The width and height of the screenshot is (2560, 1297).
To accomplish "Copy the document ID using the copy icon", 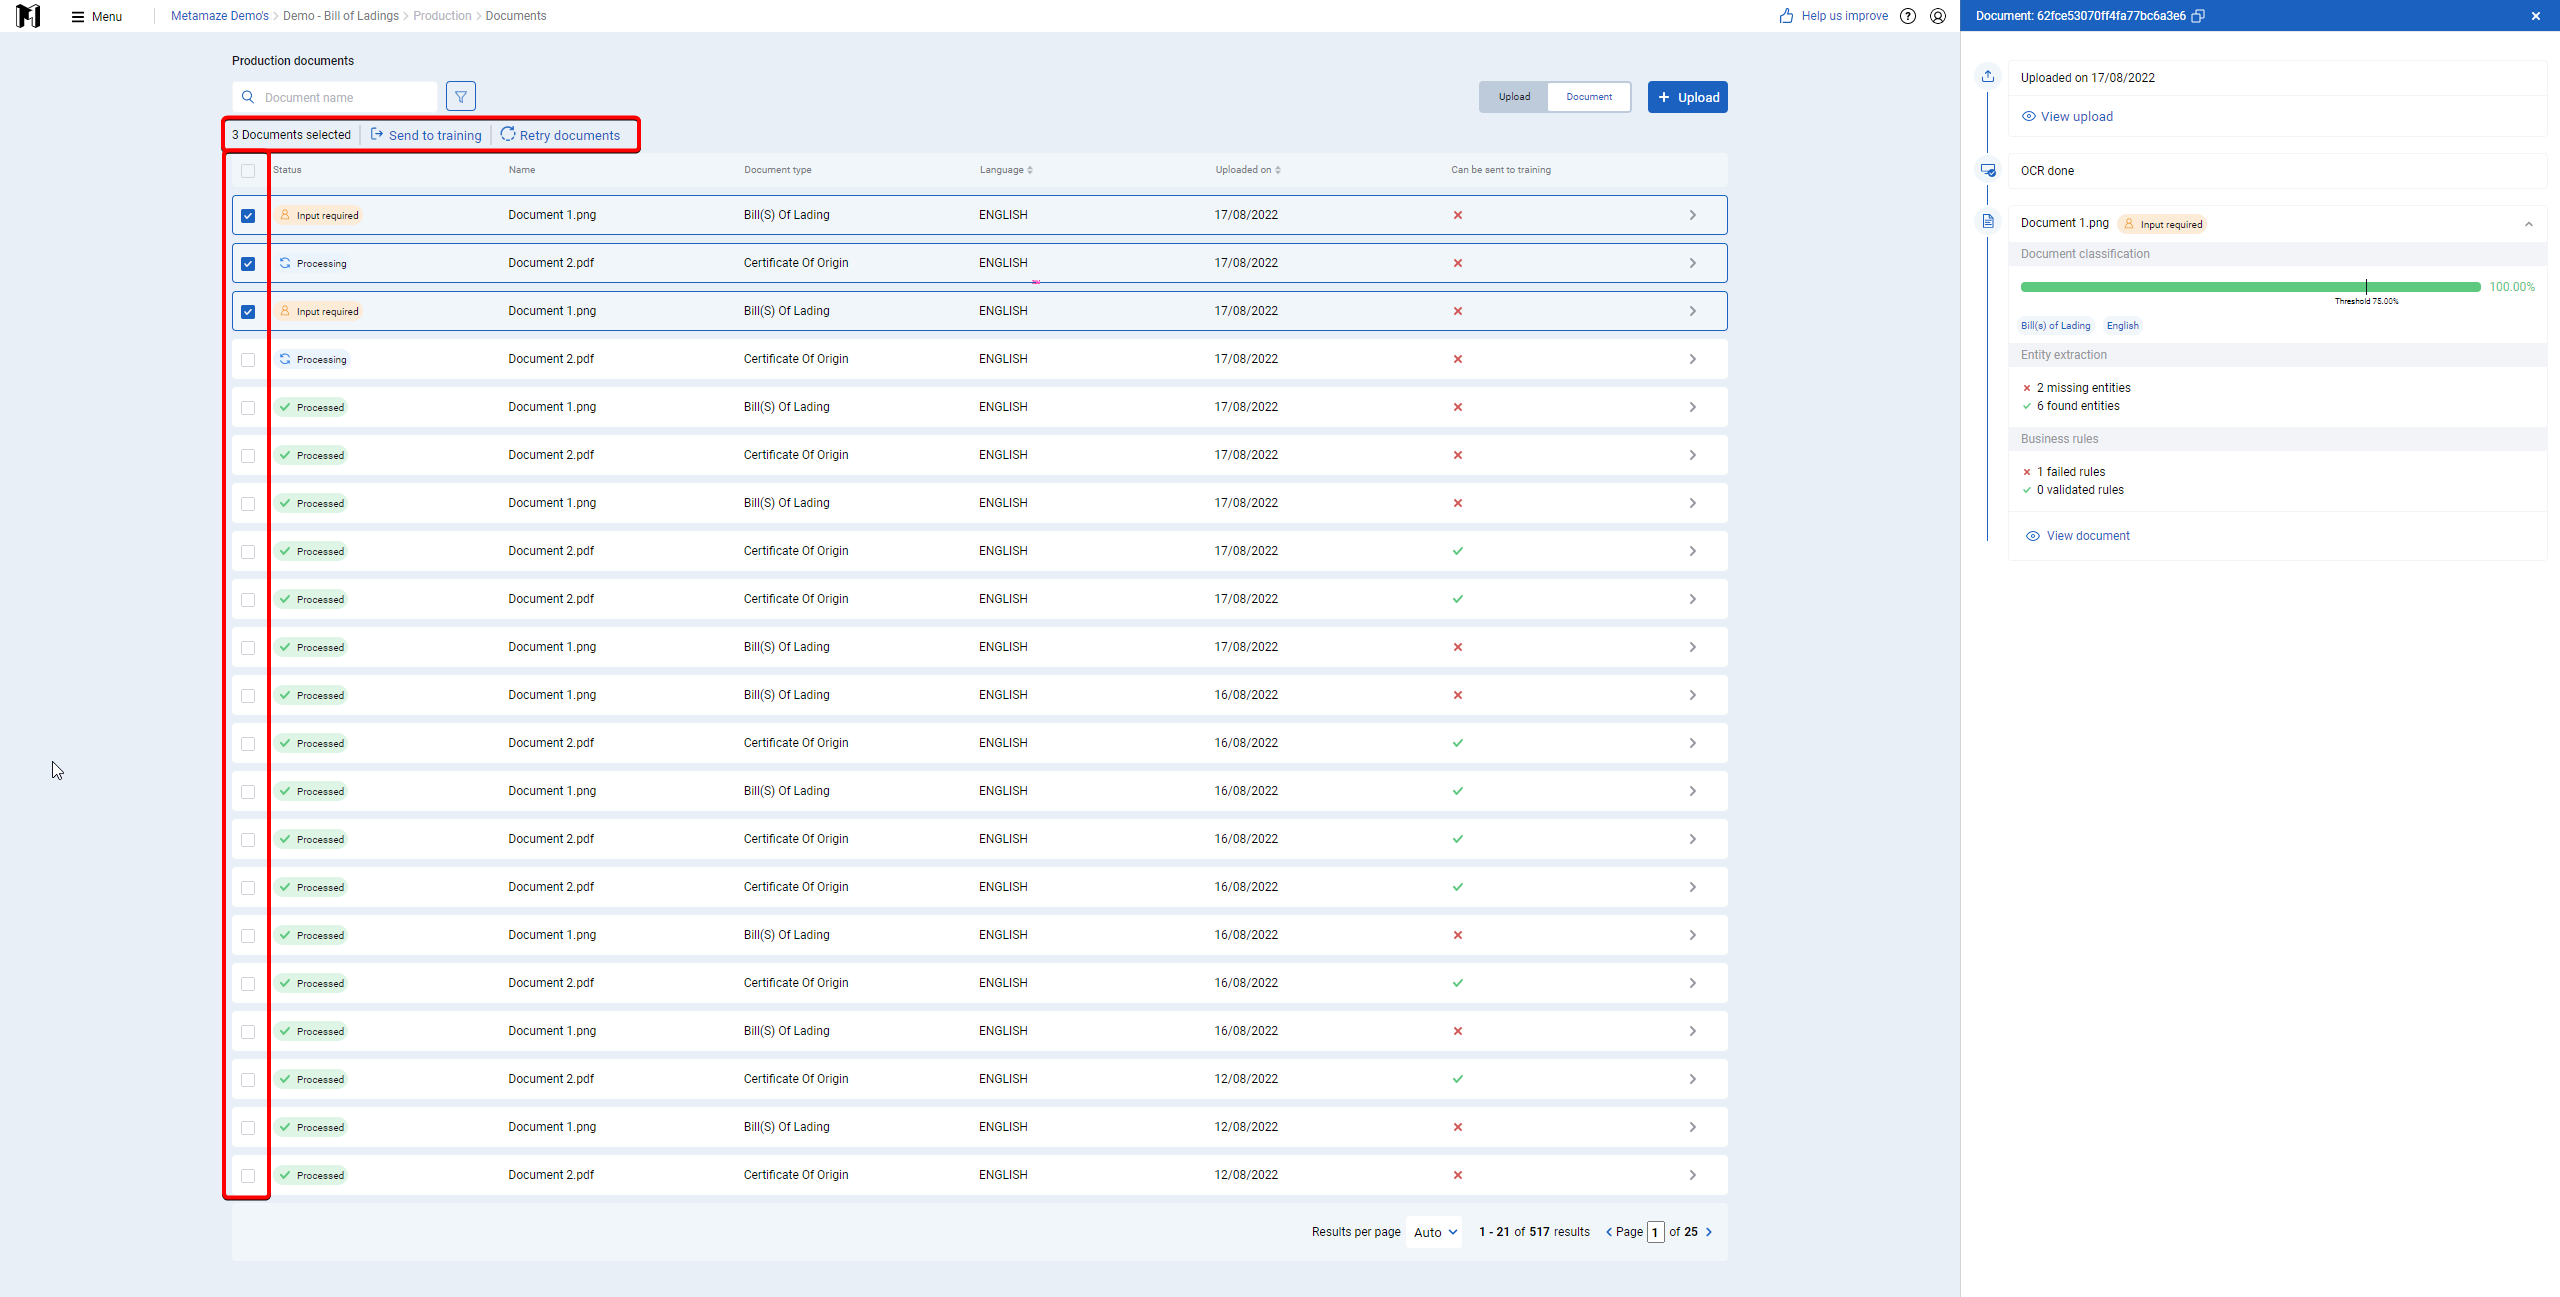I will 2198,16.
